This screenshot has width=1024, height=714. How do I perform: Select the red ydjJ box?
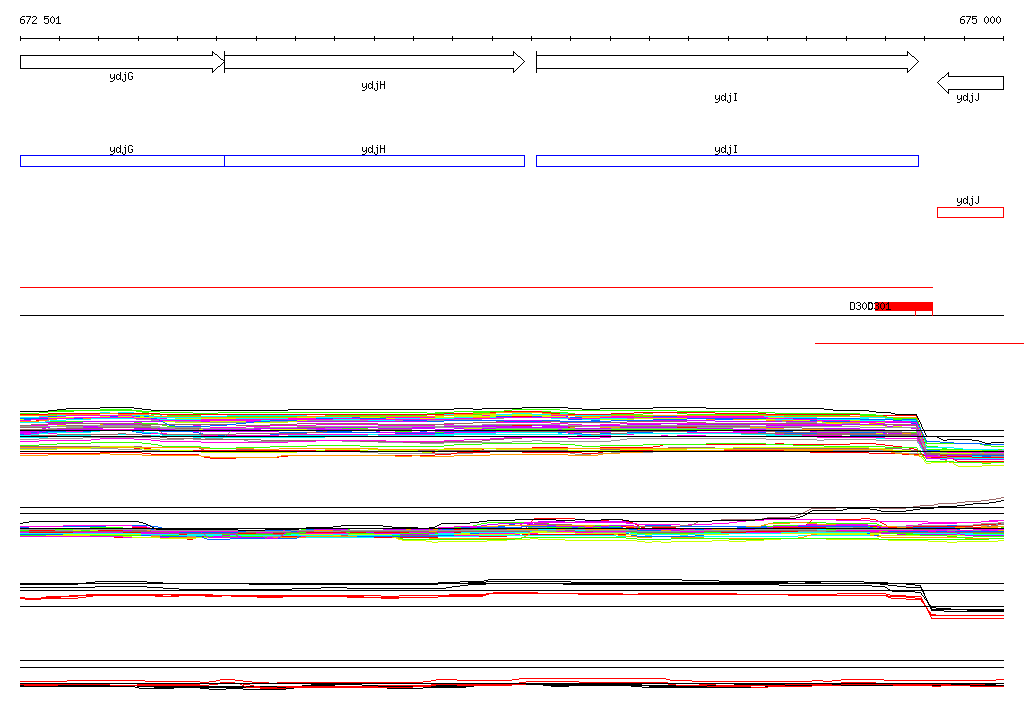pos(970,212)
